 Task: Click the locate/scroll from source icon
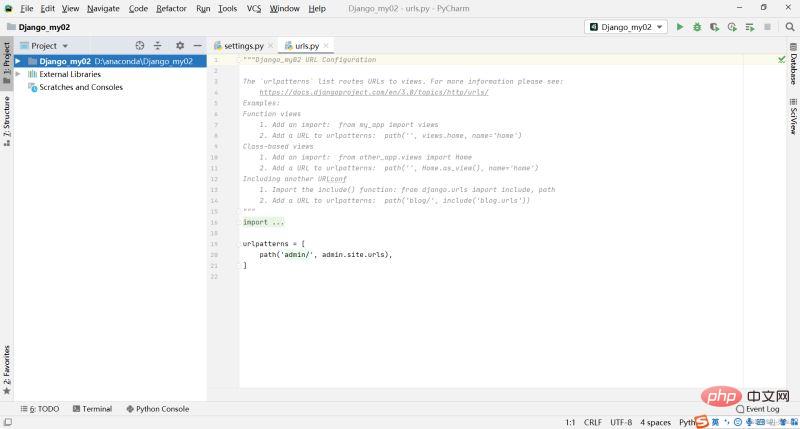(x=140, y=45)
